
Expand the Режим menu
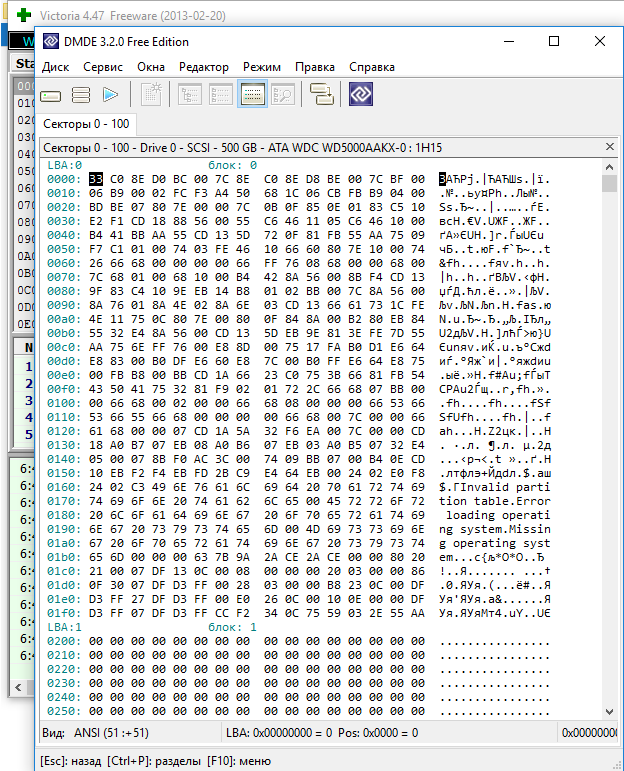pyautogui.click(x=261, y=67)
